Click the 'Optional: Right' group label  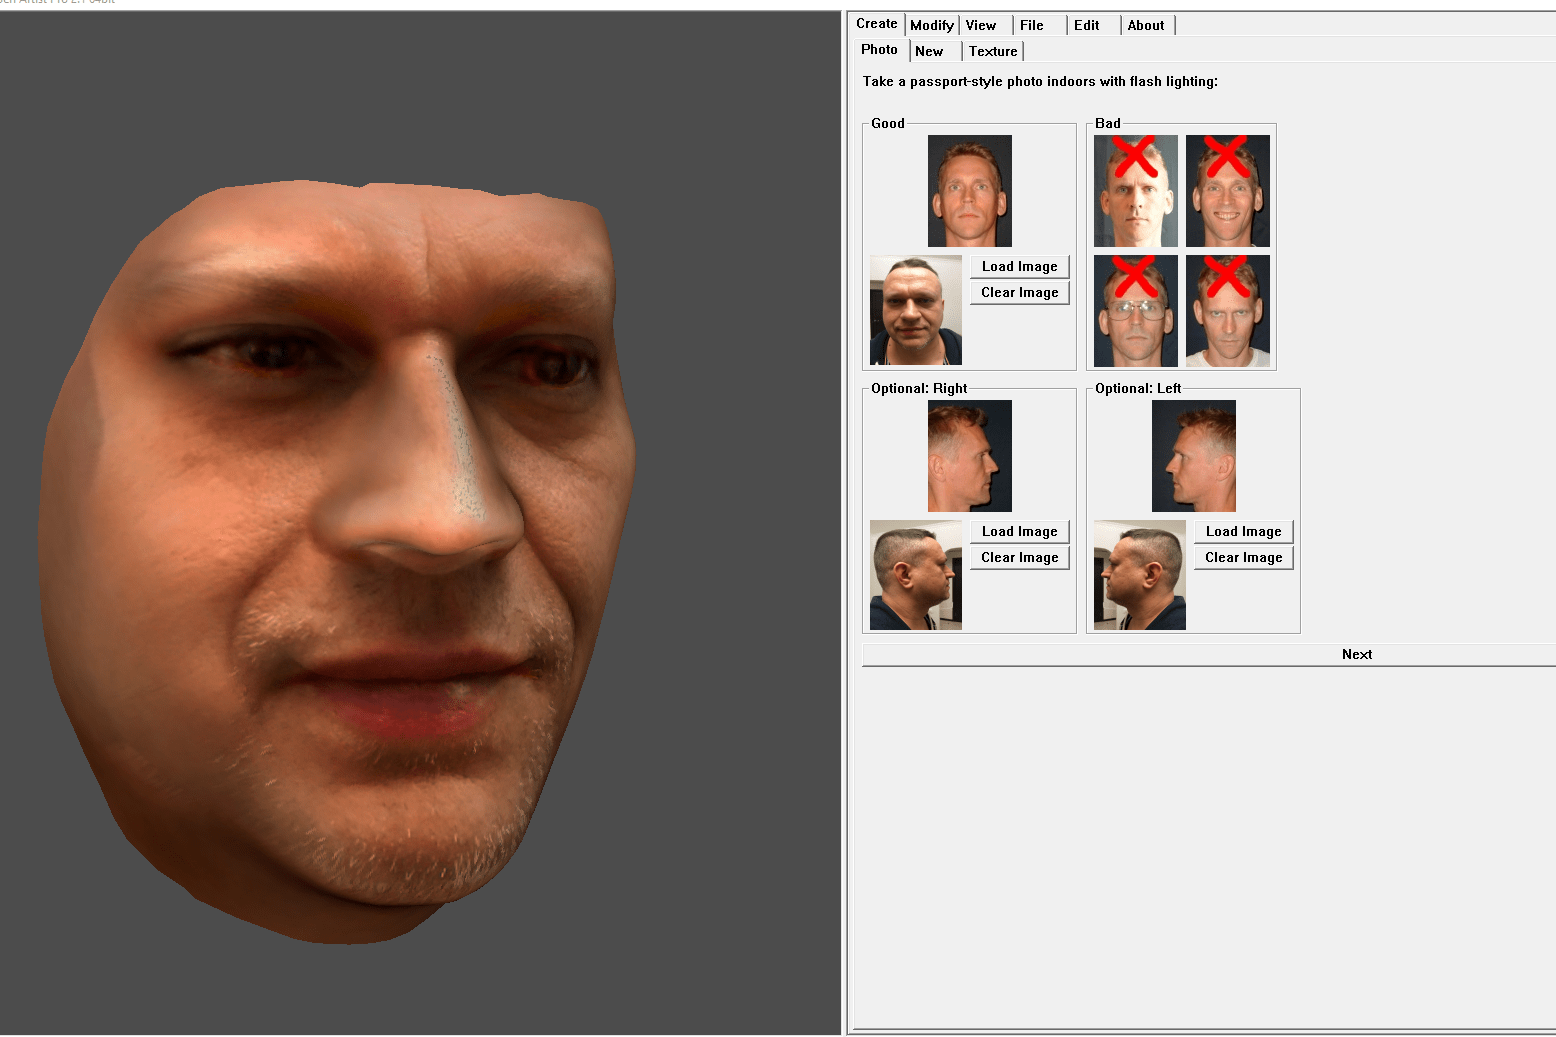(919, 388)
